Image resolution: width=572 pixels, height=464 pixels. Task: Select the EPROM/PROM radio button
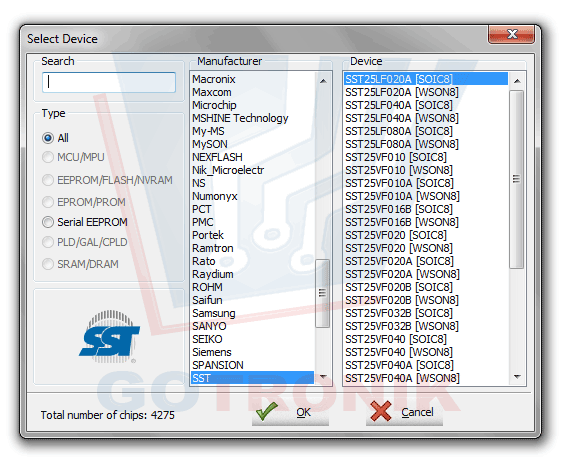coord(48,202)
